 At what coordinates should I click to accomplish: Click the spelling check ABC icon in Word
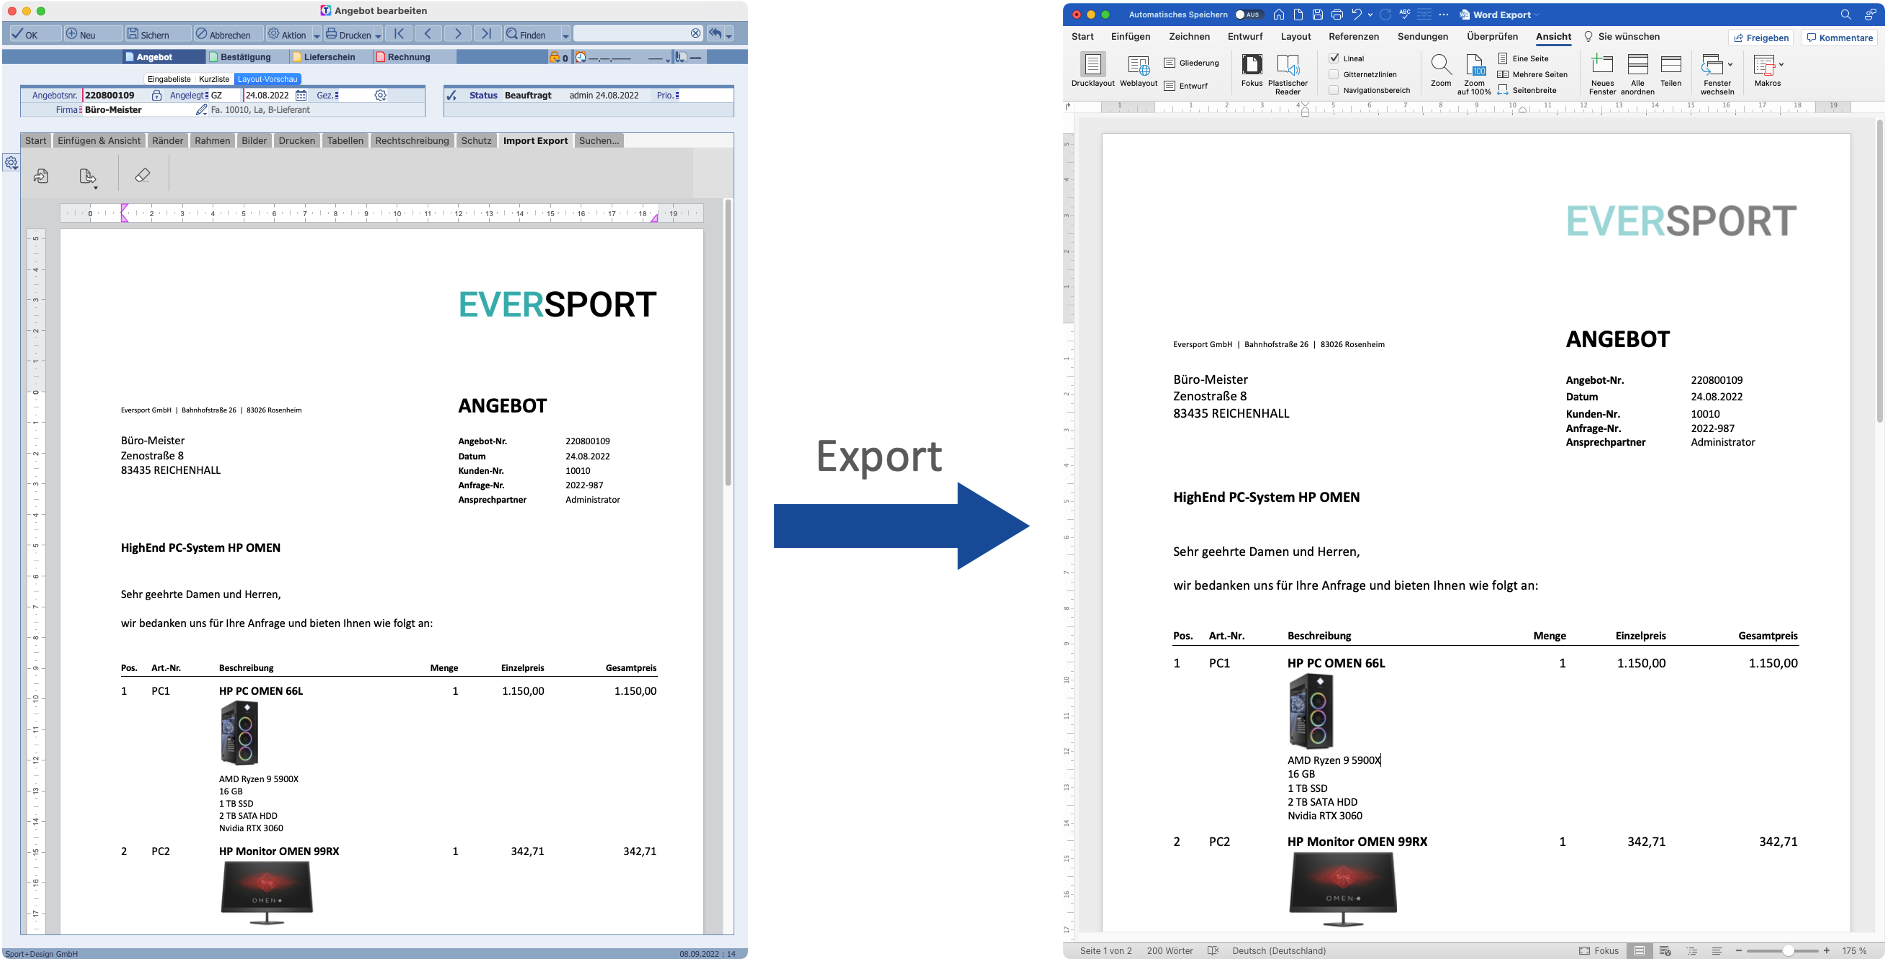click(1405, 14)
